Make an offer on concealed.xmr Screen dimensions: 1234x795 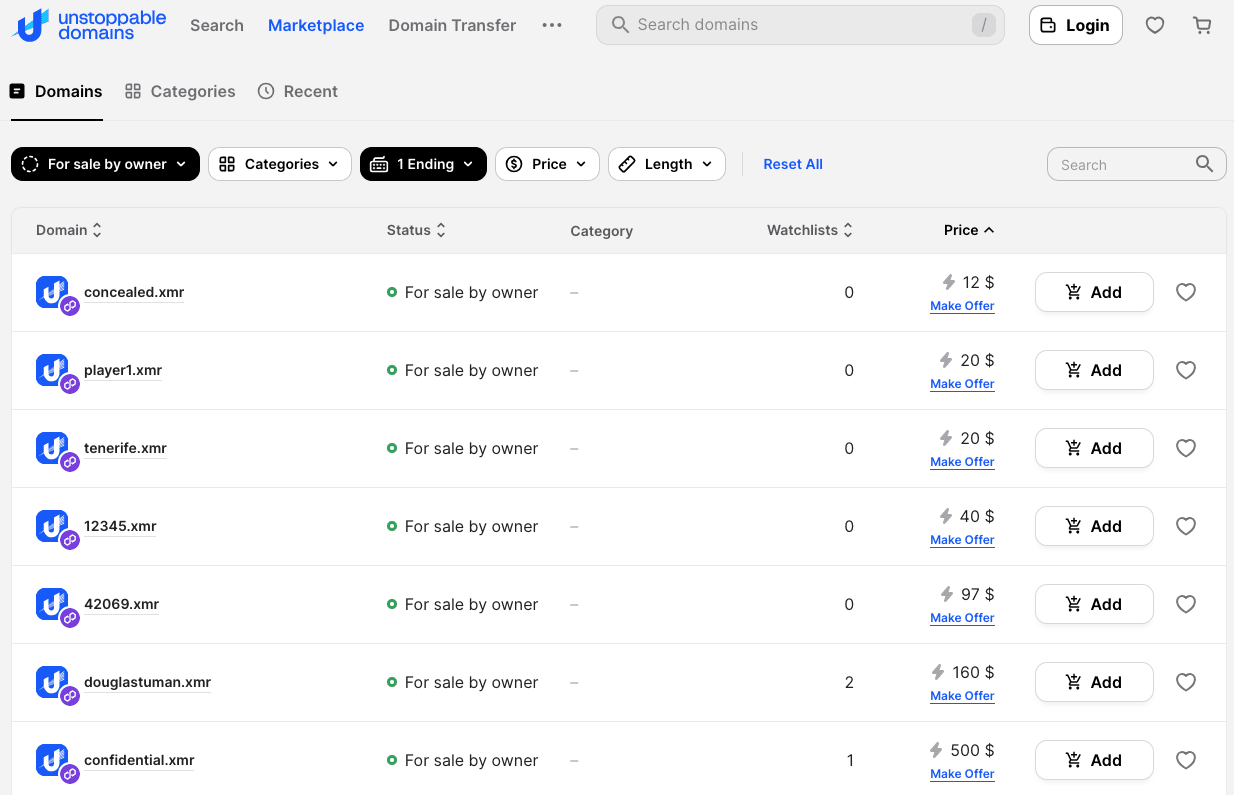point(962,306)
